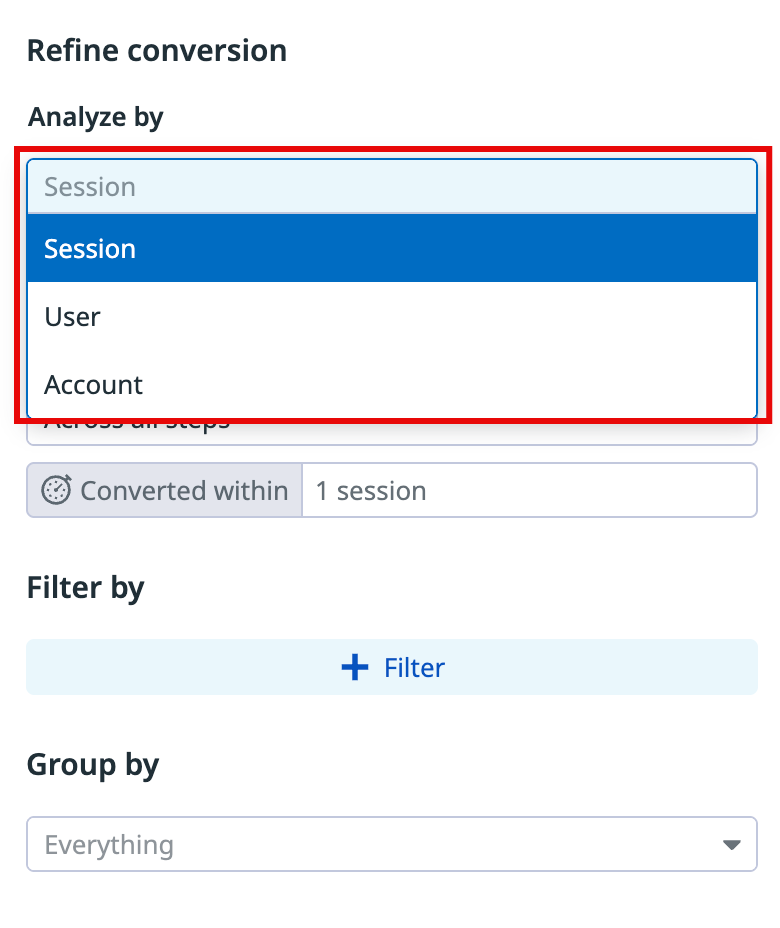780x928 pixels.
Task: Add a new filter with Filter button
Action: pos(391,667)
